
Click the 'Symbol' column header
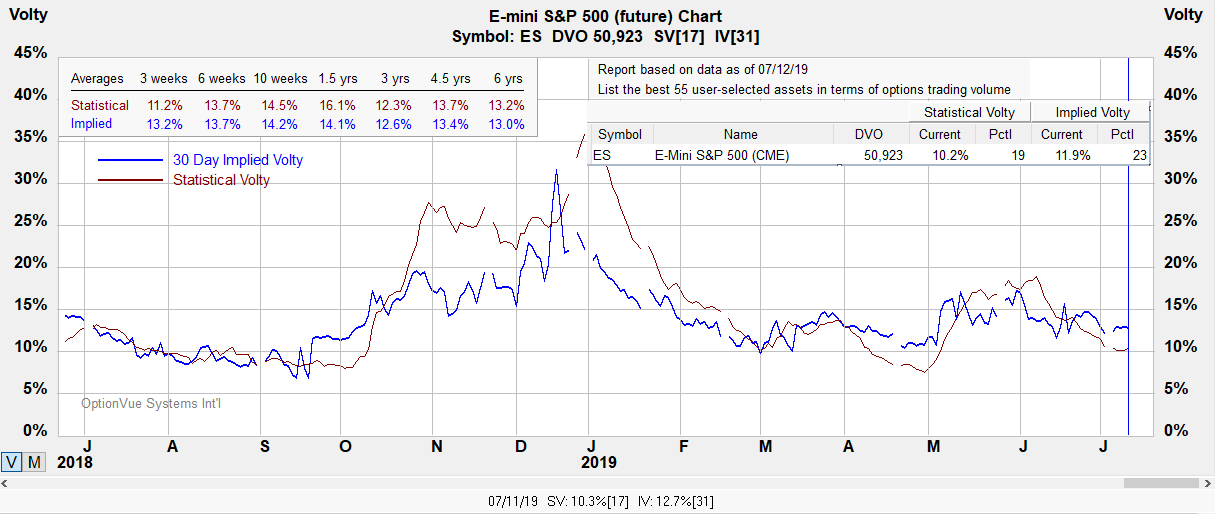click(620, 134)
